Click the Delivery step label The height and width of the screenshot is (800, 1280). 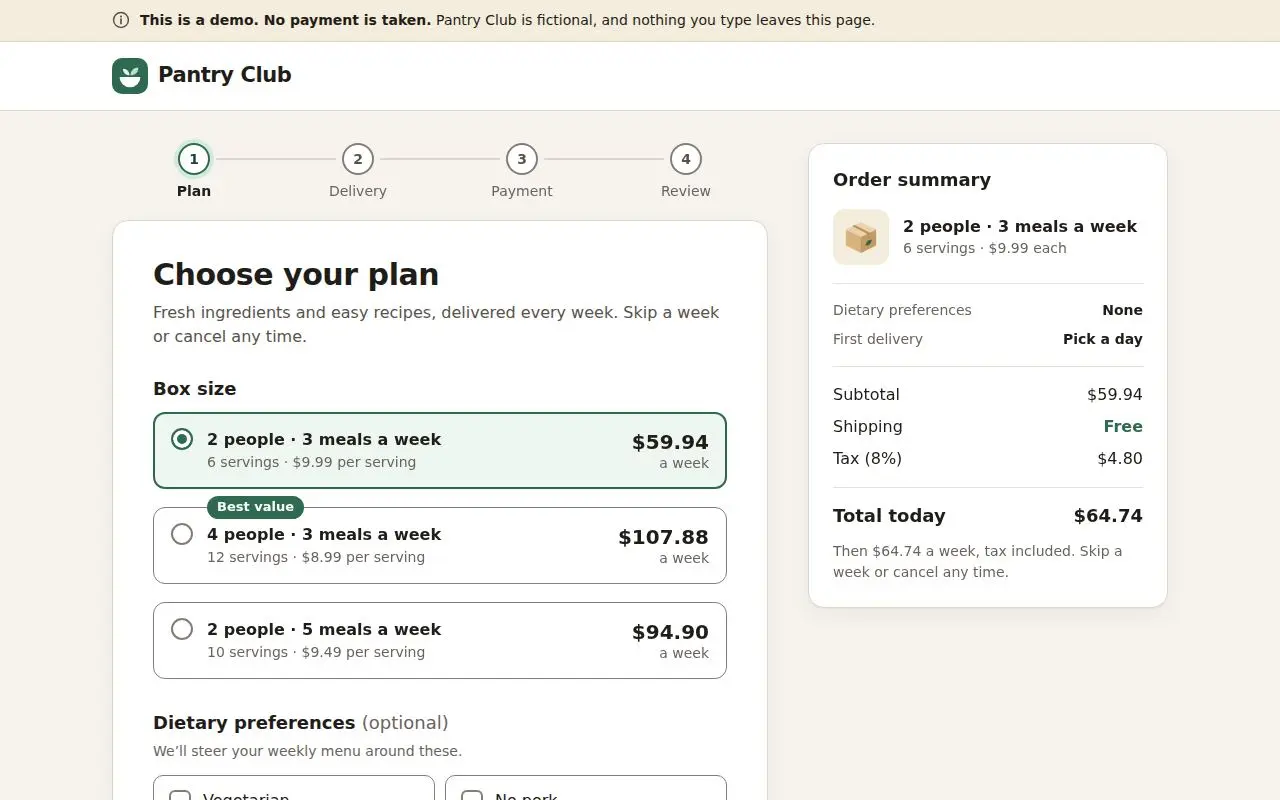[358, 191]
